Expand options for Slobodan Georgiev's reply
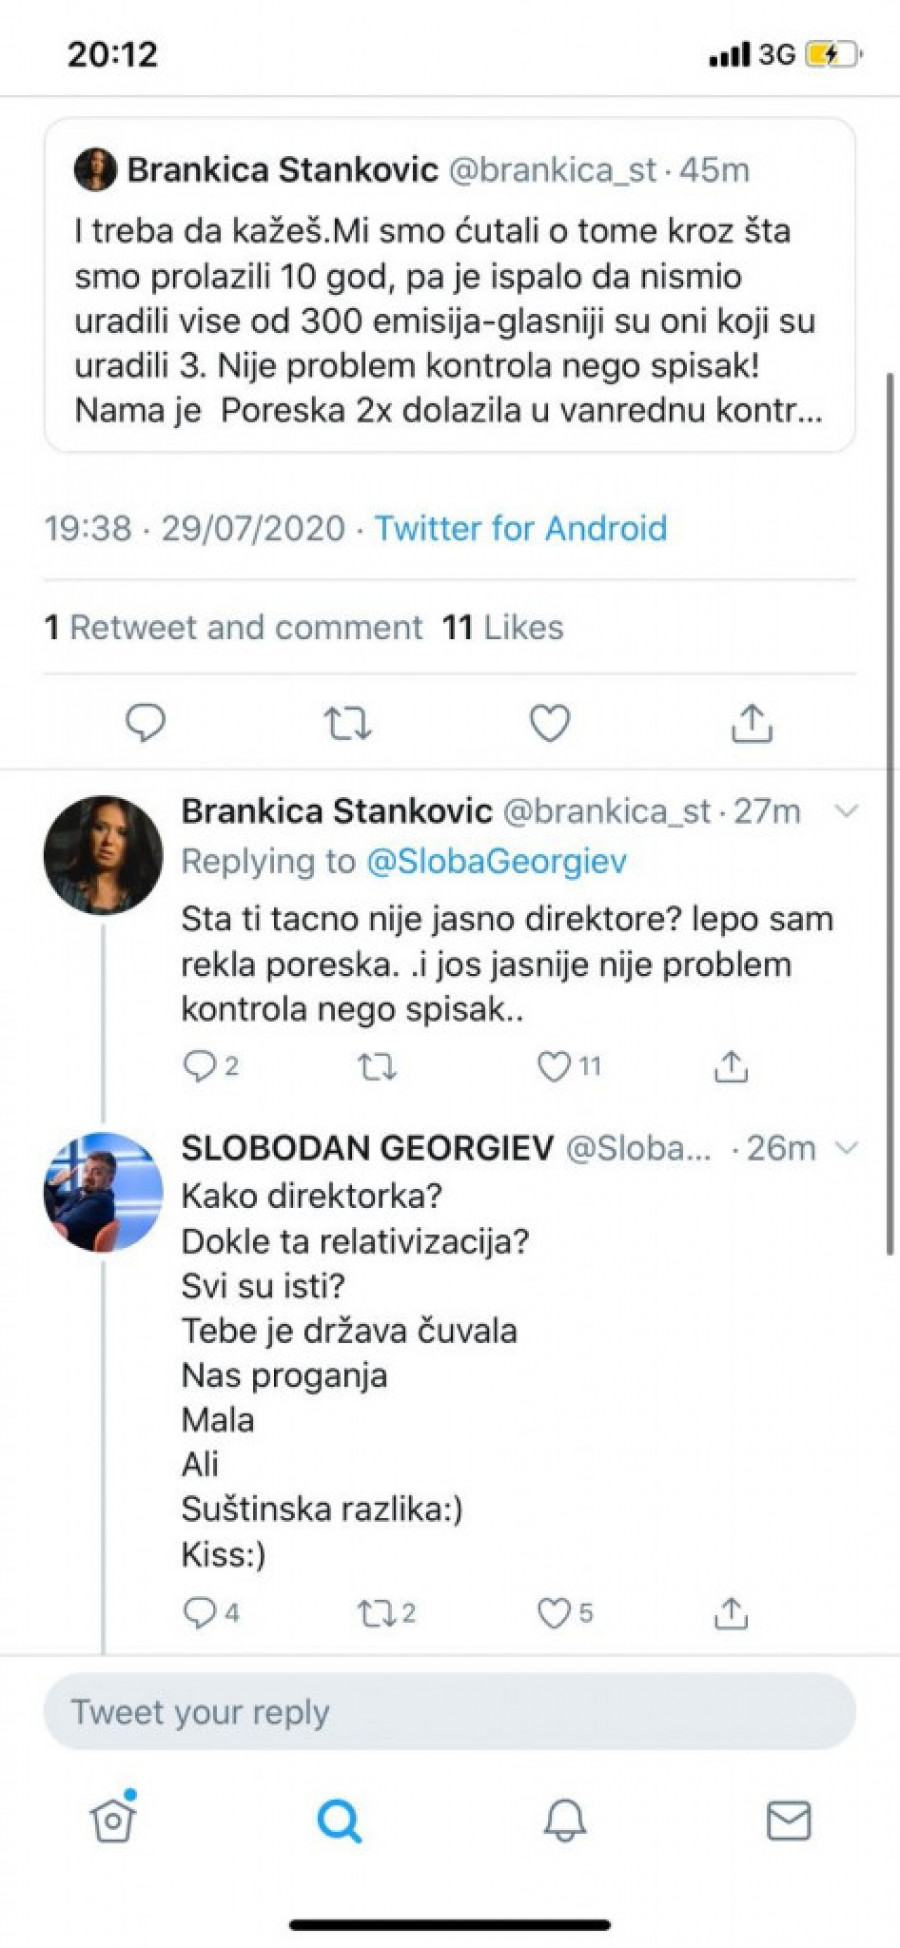This screenshot has height=1948, width=900. tap(846, 1148)
